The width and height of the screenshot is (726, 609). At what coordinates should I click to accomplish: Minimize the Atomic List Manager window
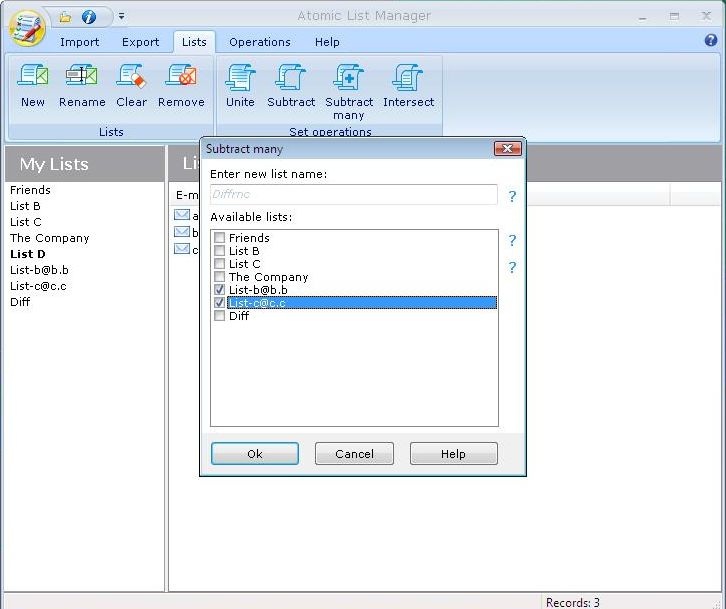point(642,17)
